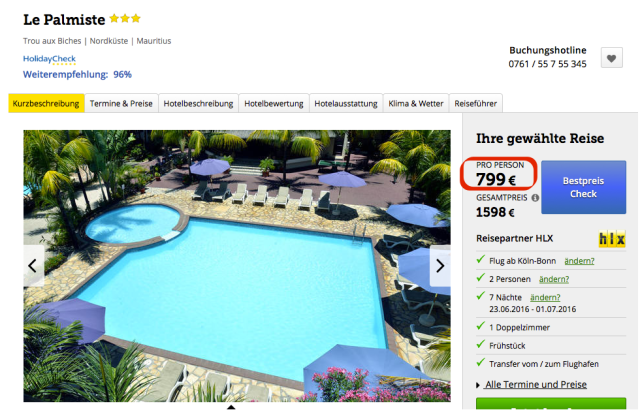
Task: Show next hotel photo with right arrow
Action: [x=440, y=266]
